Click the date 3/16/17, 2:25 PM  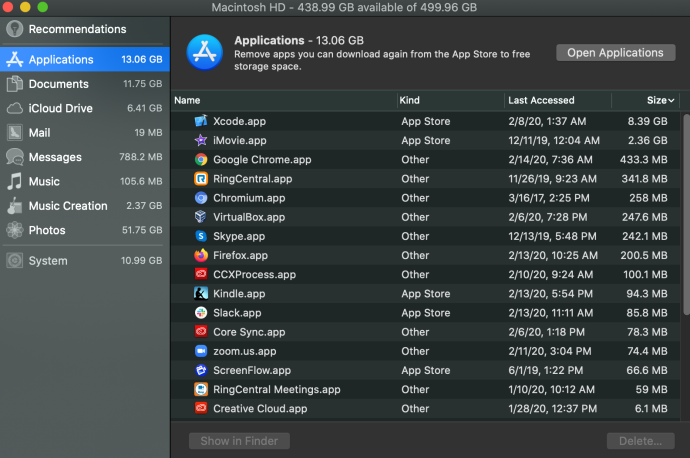[549, 198]
